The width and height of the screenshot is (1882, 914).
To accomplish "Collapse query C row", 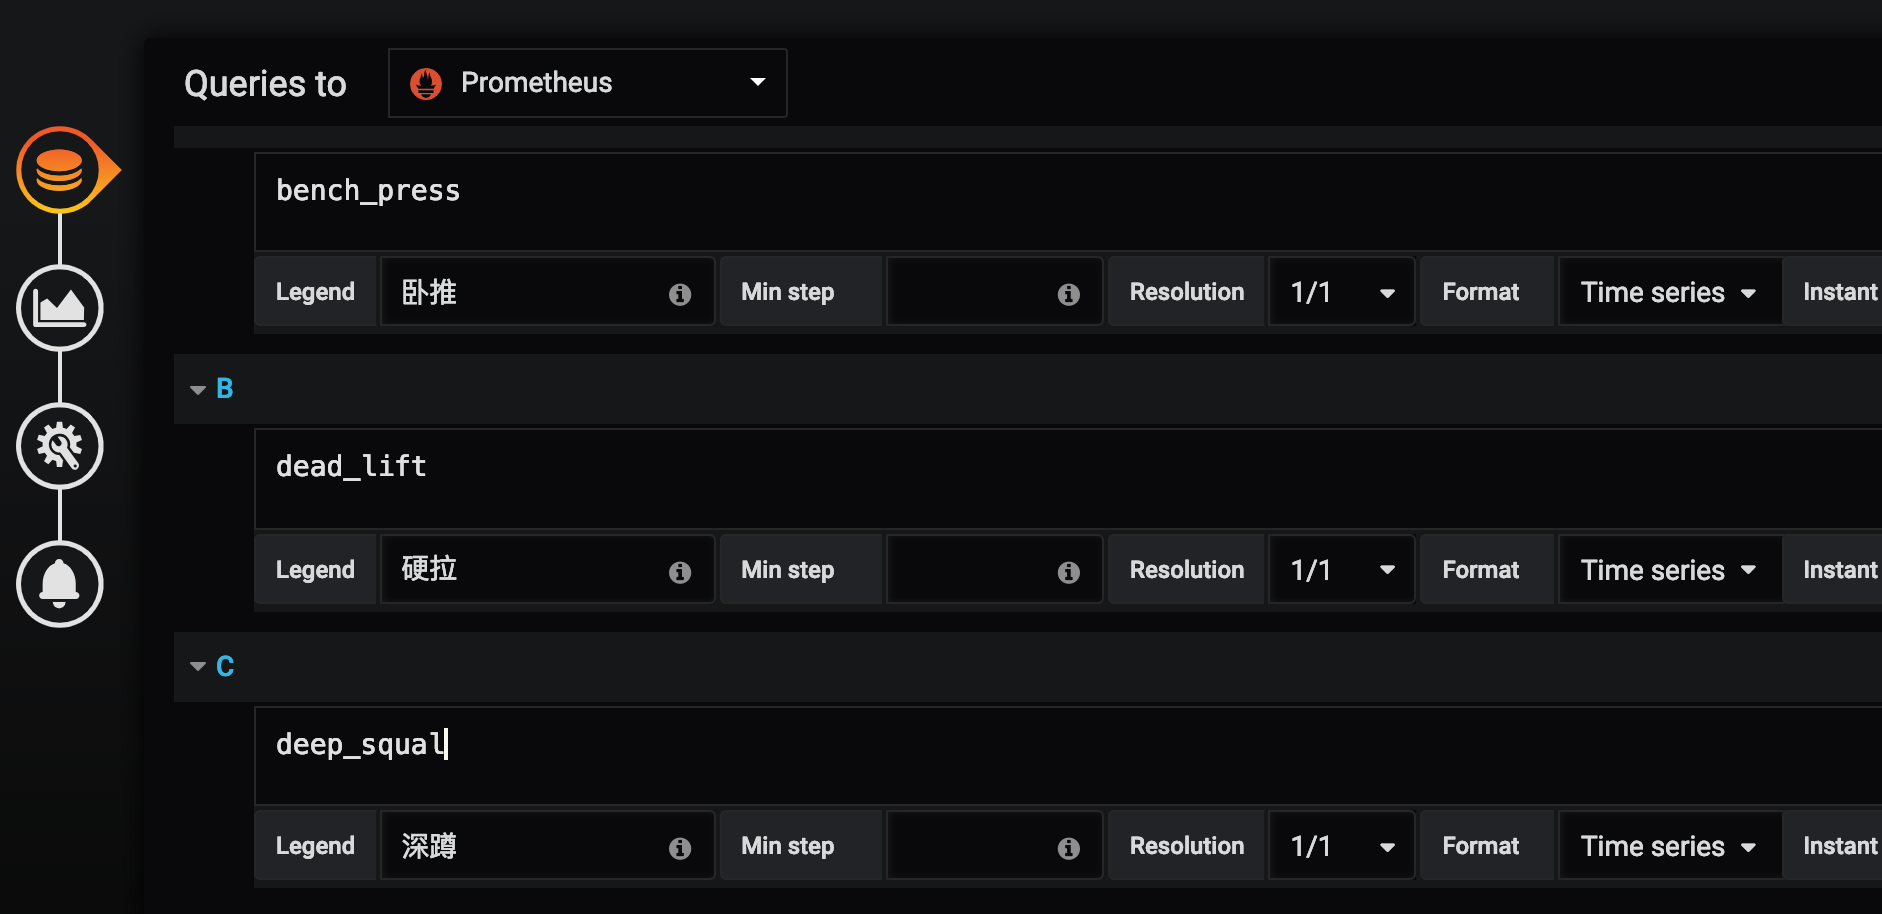I will click(x=198, y=666).
